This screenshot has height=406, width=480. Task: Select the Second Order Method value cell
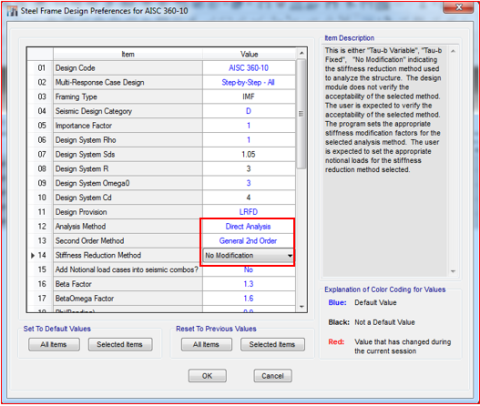248,241
